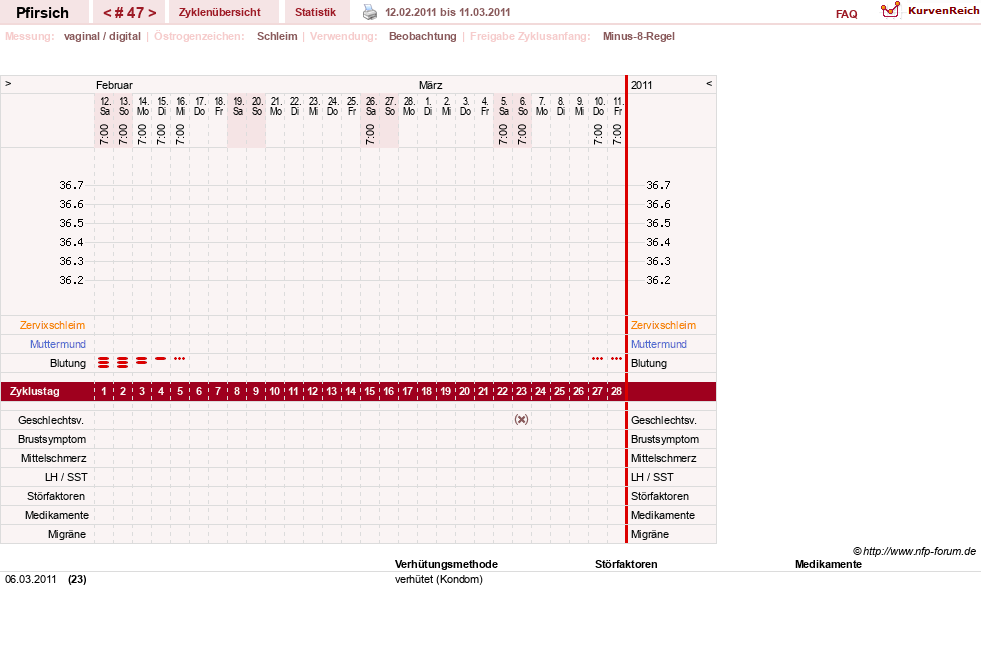Viewport: 981px width, 663px height.
Task: Click note date 06.03.2011
Action: (x=31, y=579)
